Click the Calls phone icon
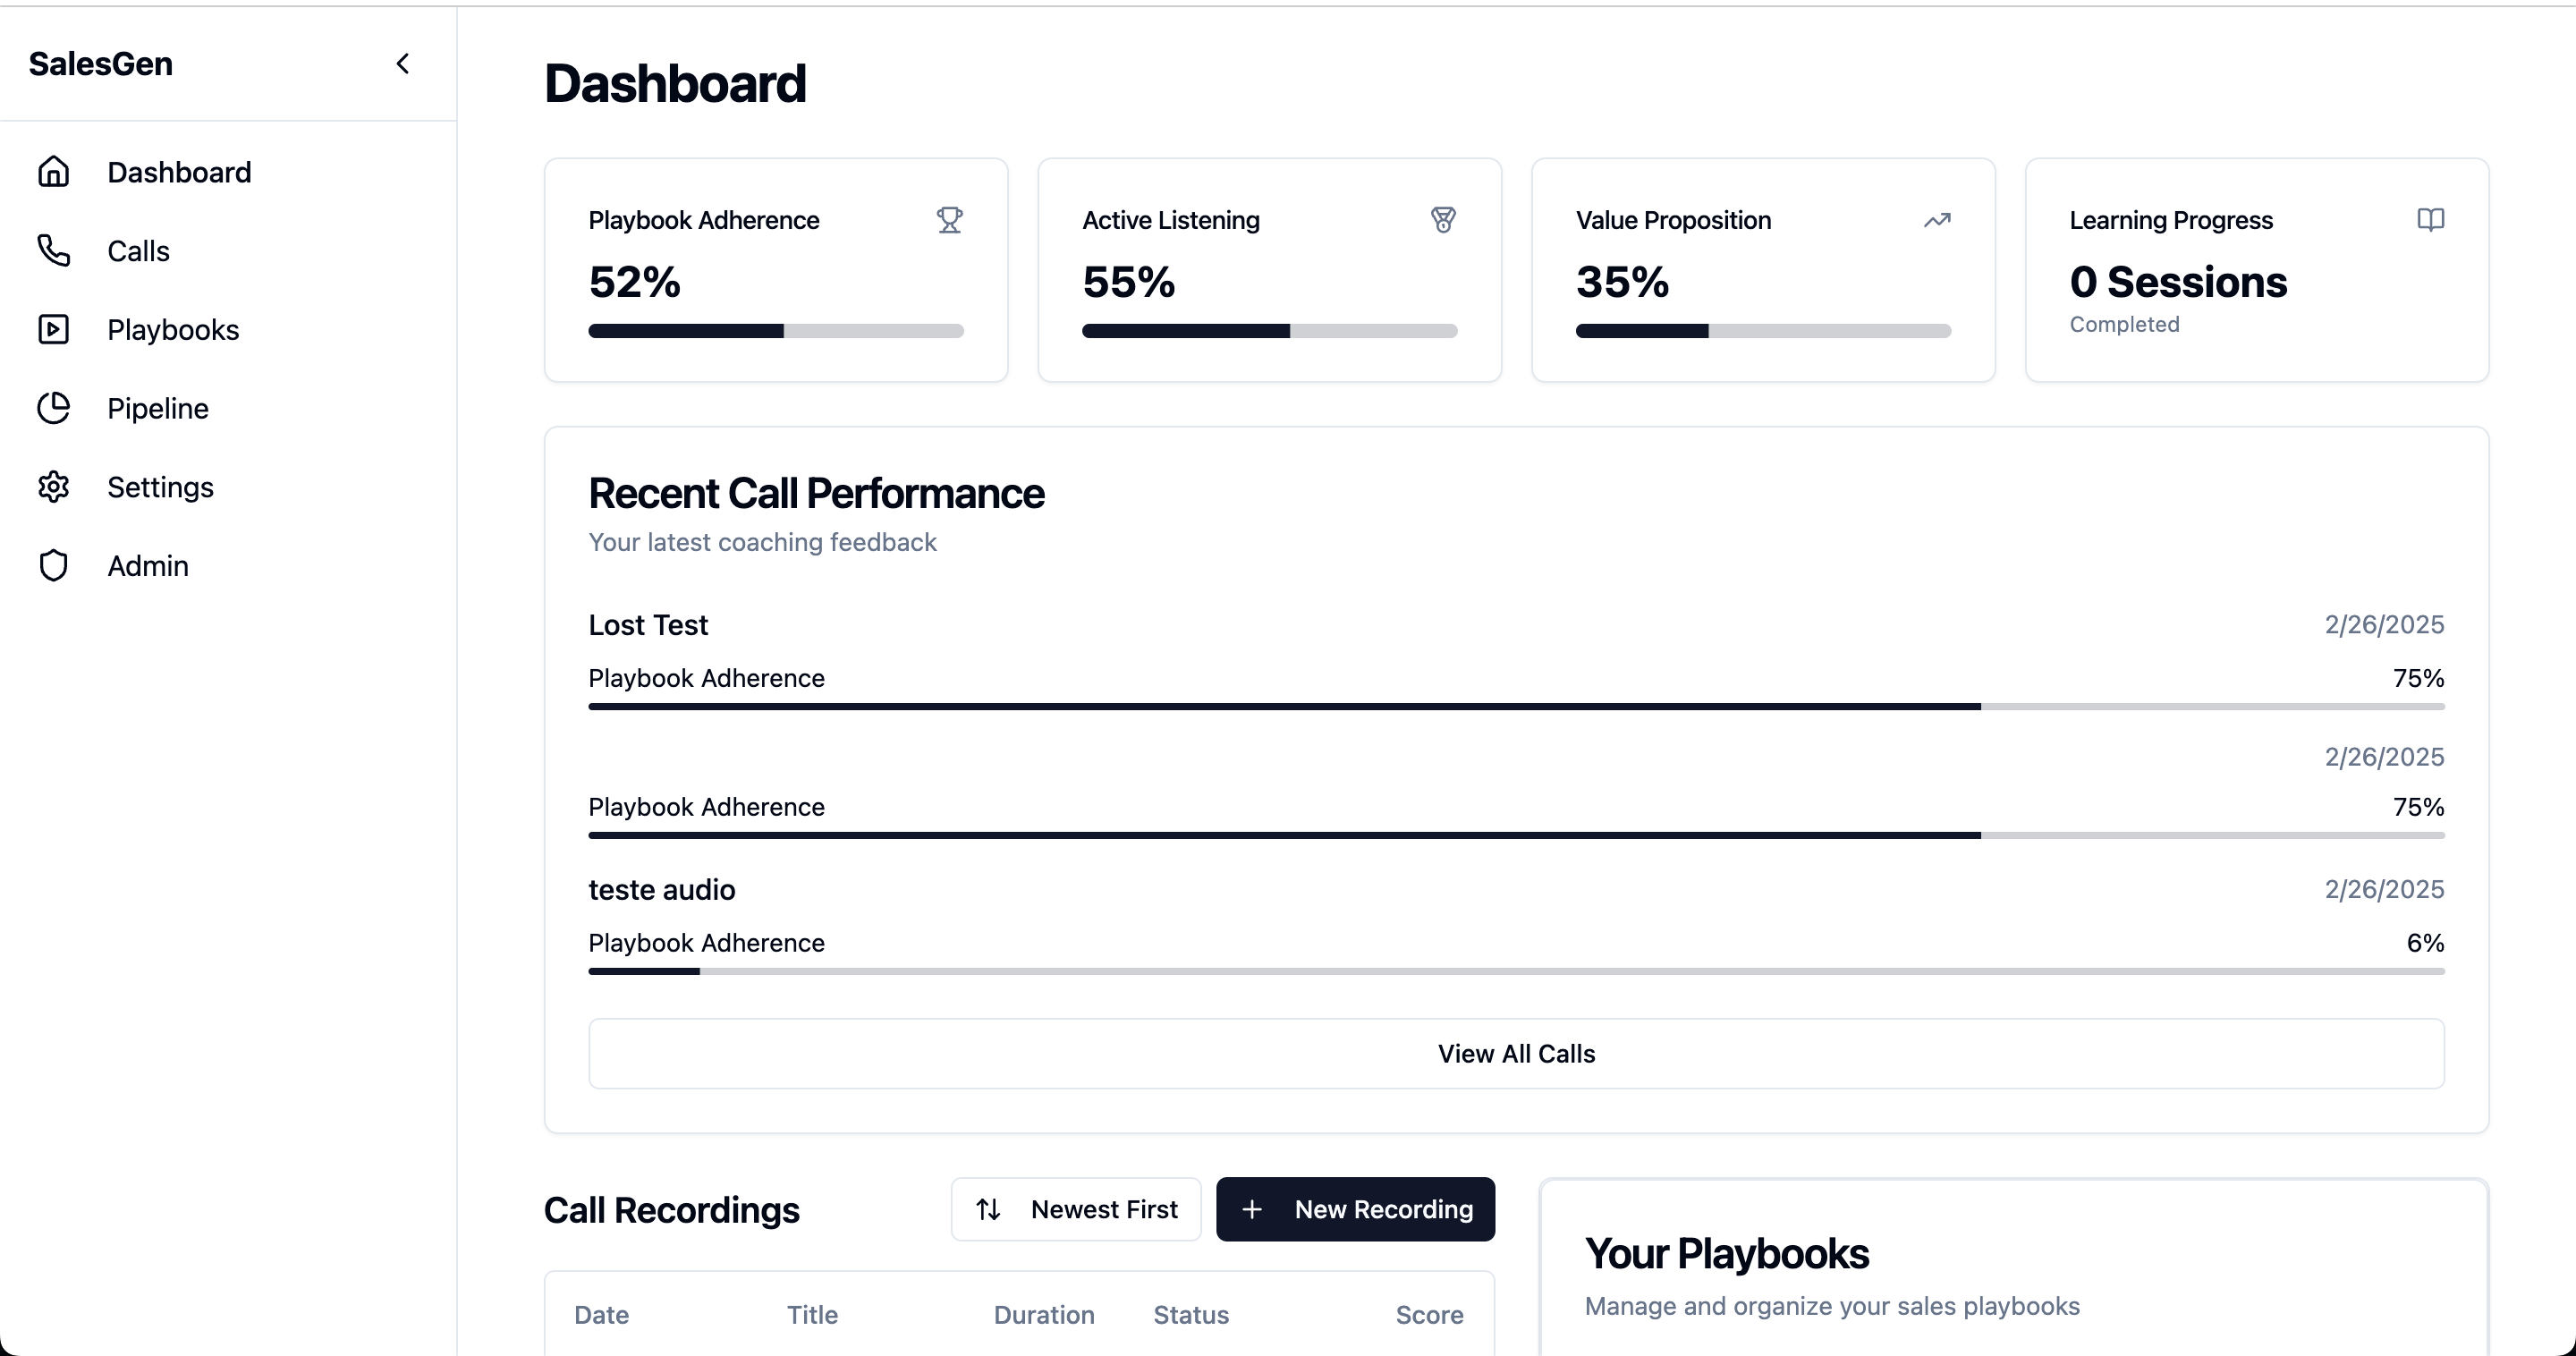This screenshot has height=1356, width=2576. point(54,251)
